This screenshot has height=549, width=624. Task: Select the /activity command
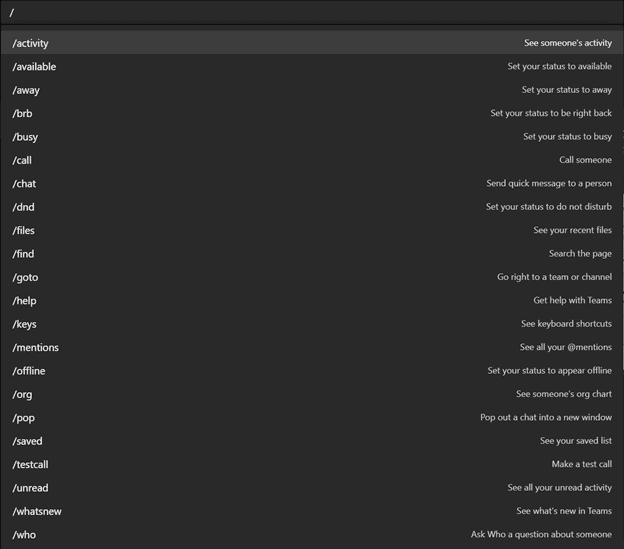(312, 43)
